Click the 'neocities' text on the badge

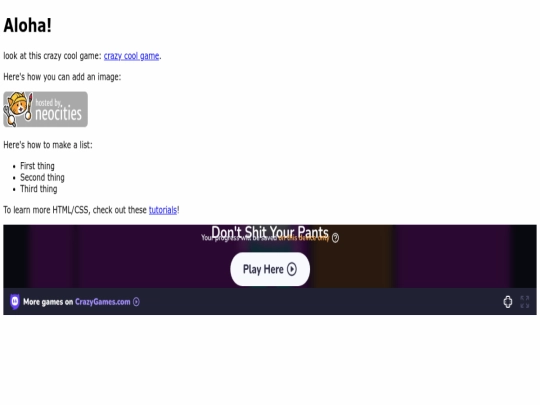59,114
